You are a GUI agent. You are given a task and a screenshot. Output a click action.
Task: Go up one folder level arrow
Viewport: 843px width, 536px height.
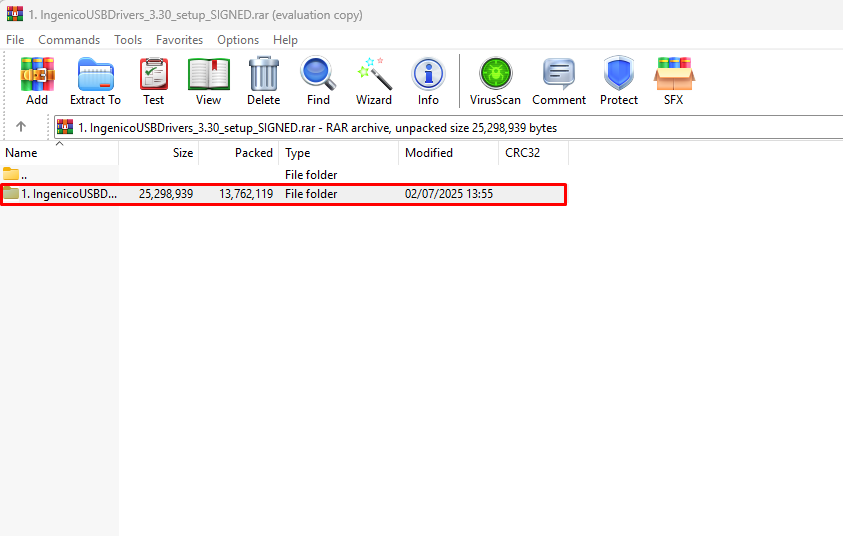coord(21,127)
